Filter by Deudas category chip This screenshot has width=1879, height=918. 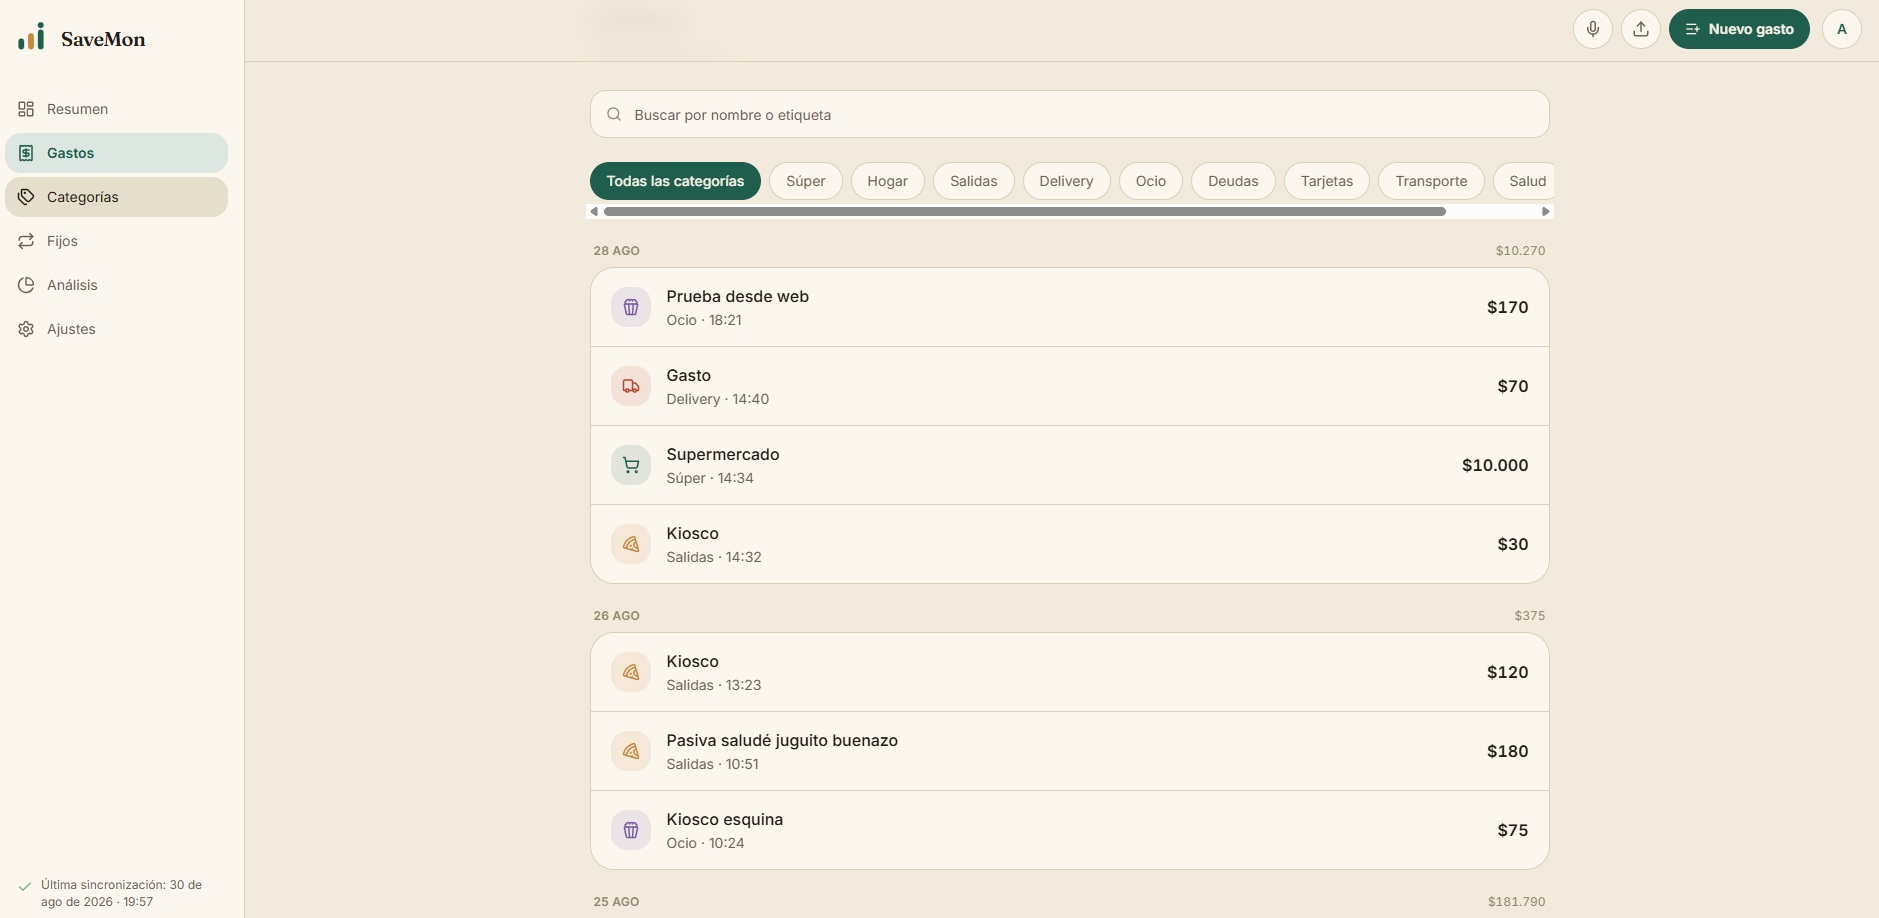pos(1233,181)
